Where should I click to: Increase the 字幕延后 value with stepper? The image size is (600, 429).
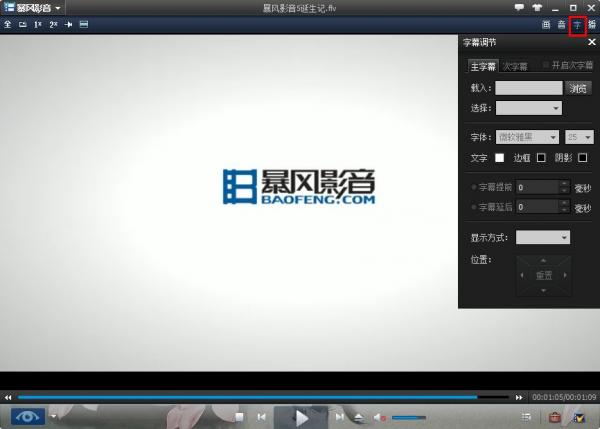tap(564, 204)
